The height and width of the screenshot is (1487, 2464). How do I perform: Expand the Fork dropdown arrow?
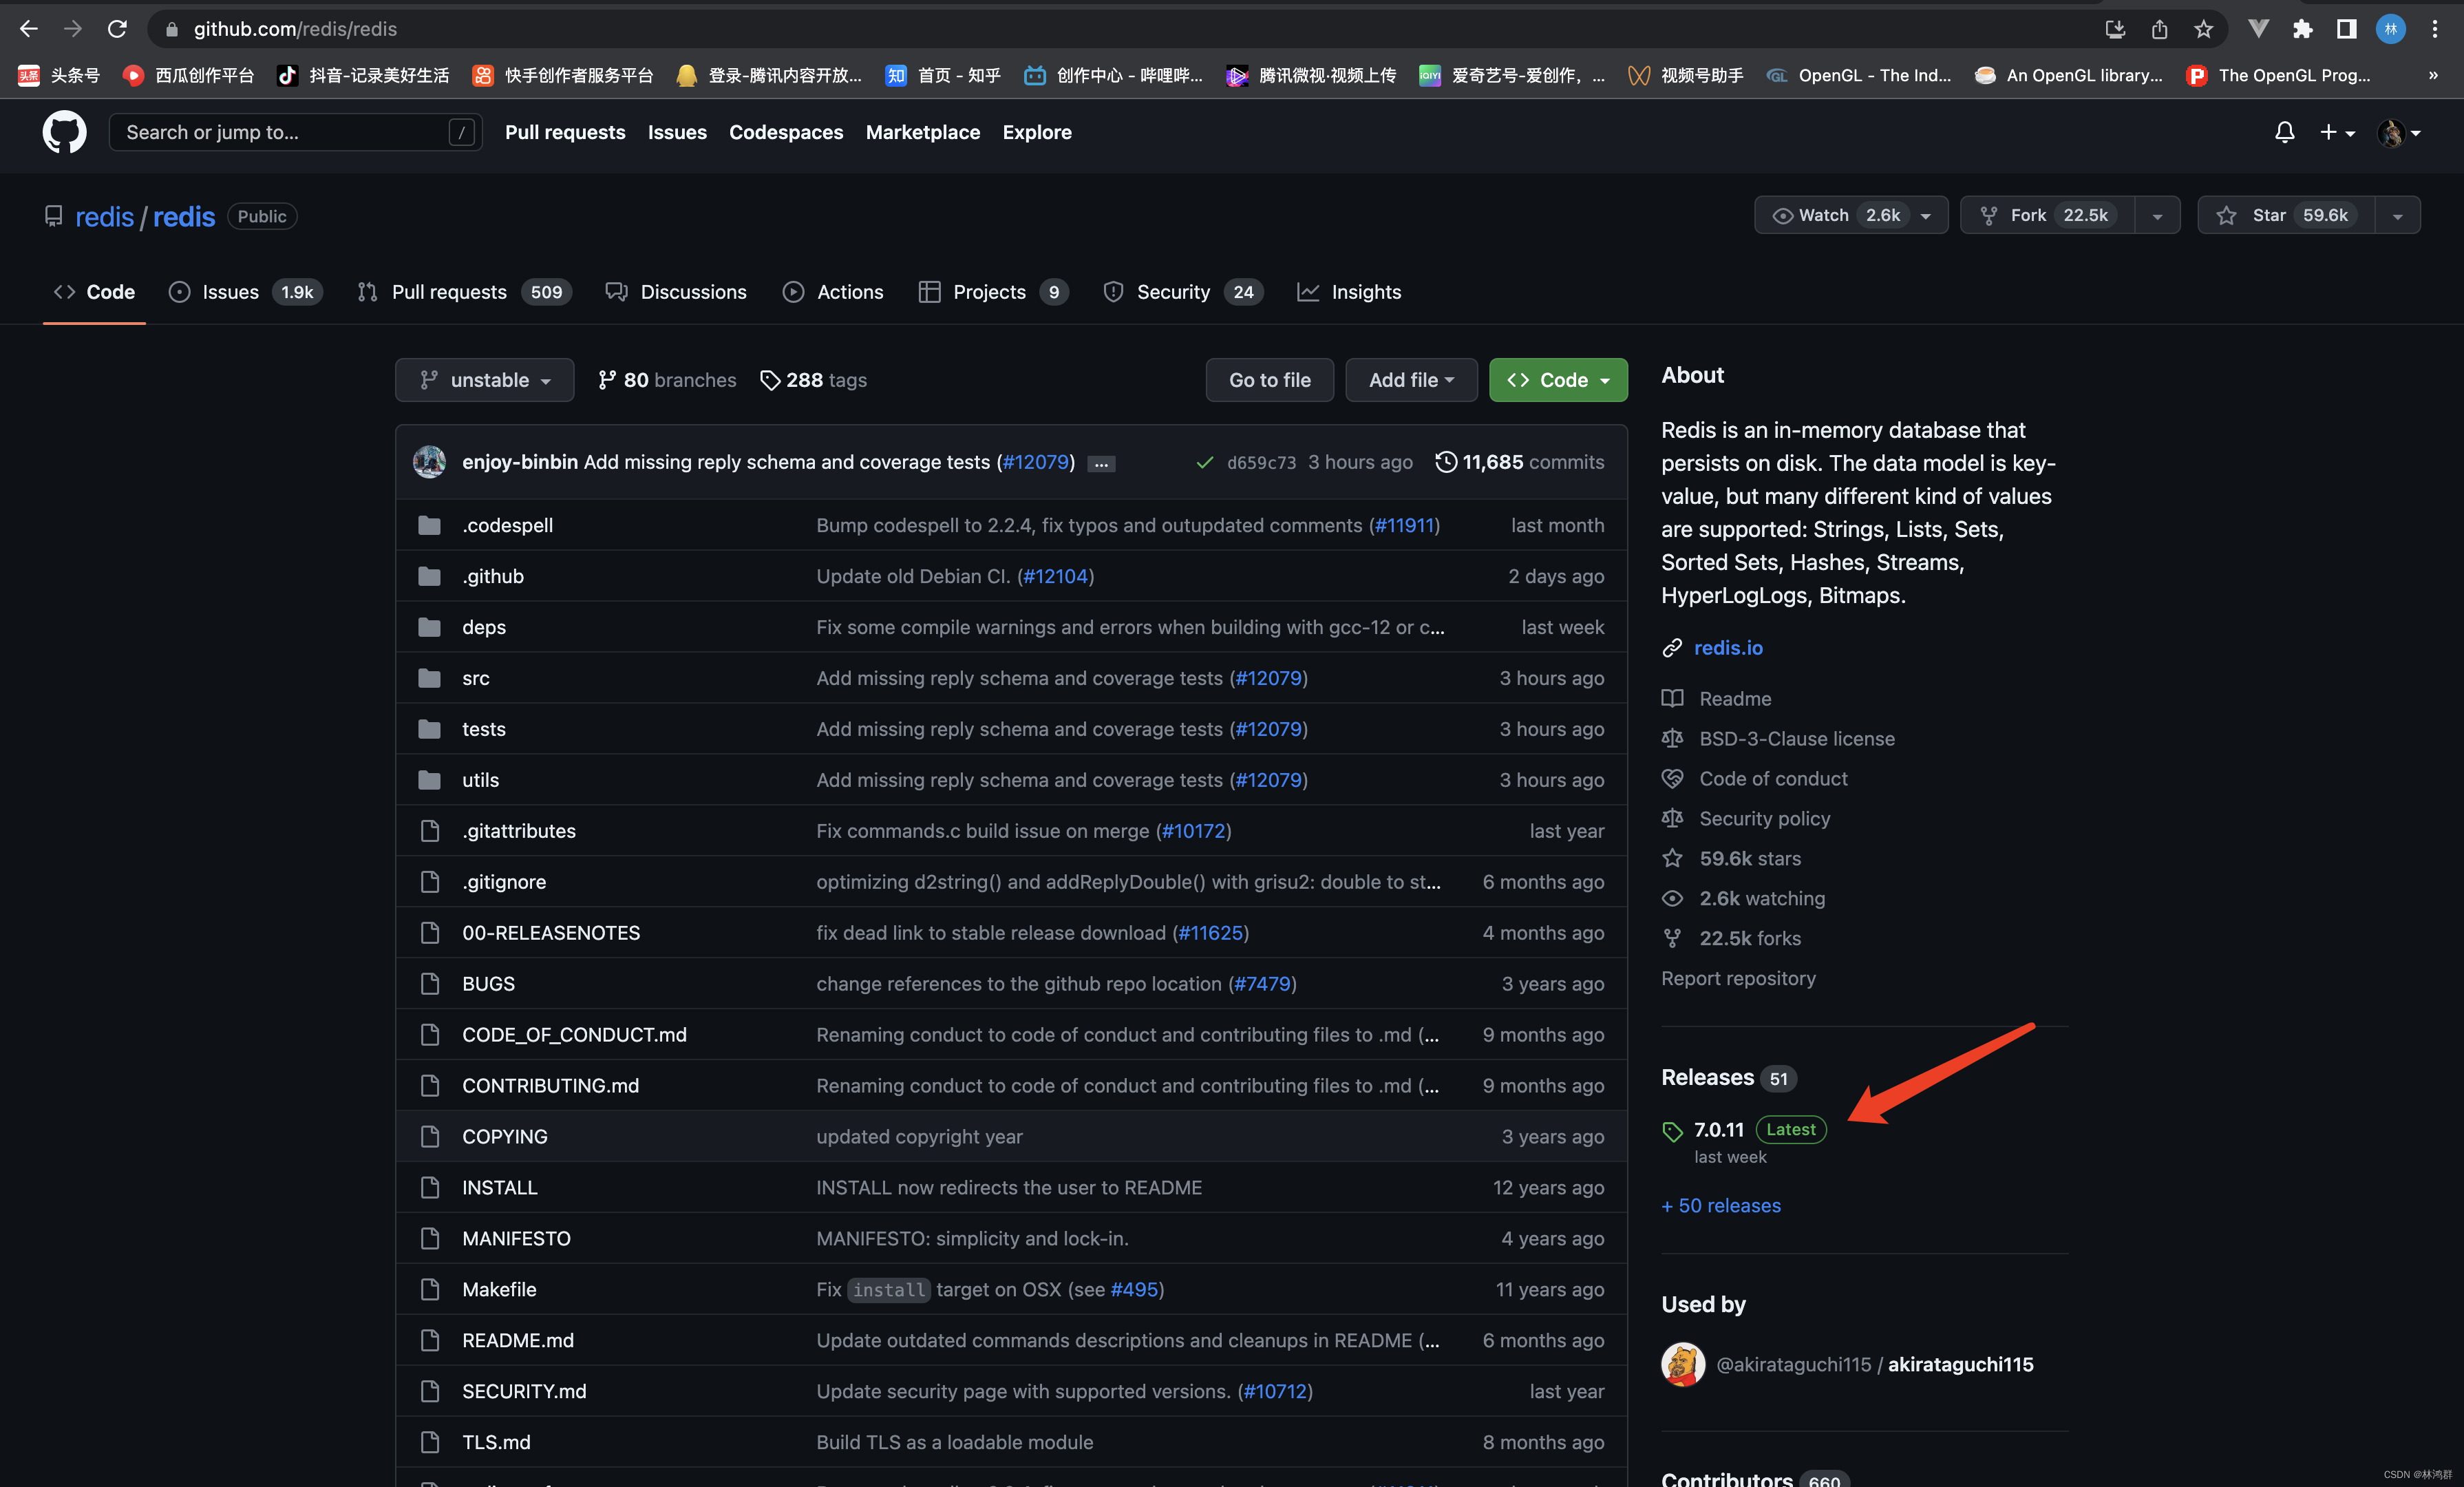click(x=2157, y=215)
